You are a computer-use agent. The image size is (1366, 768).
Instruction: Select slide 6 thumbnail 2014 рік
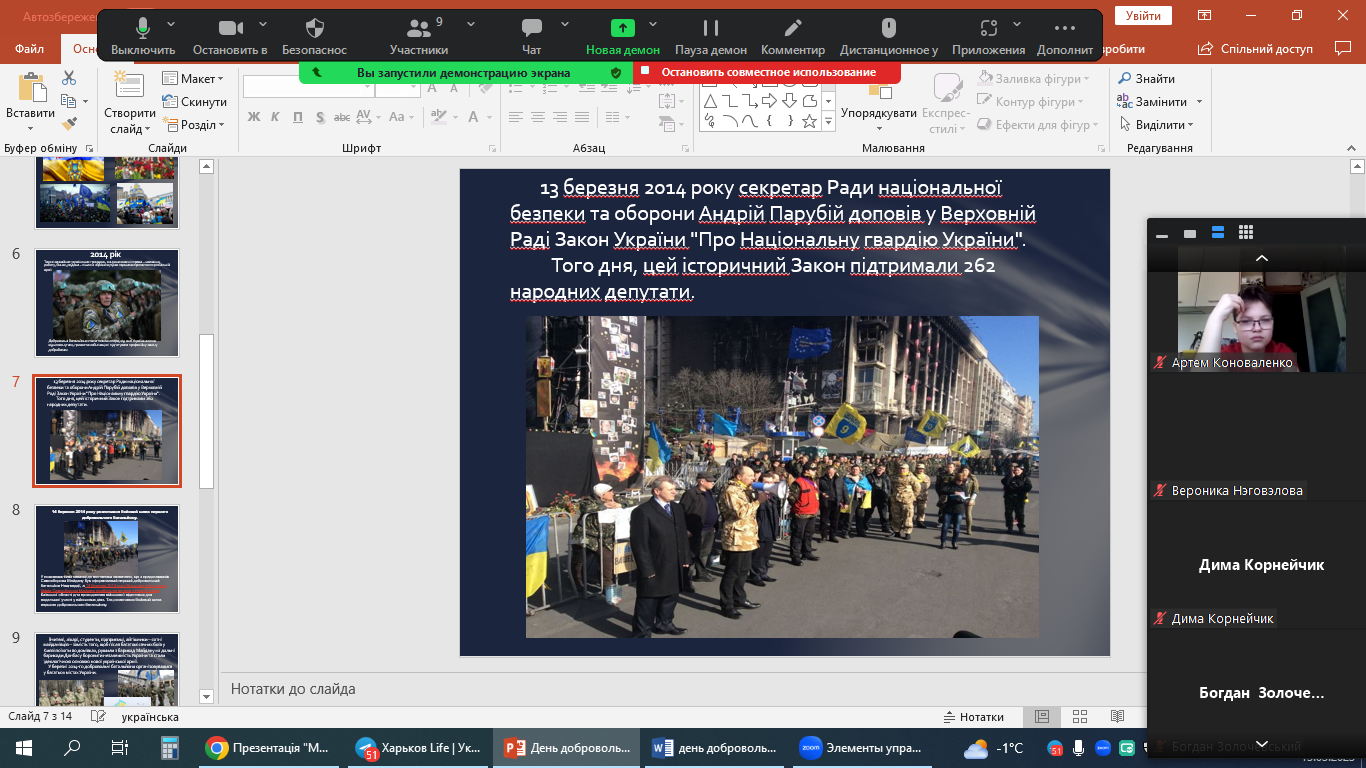point(107,303)
